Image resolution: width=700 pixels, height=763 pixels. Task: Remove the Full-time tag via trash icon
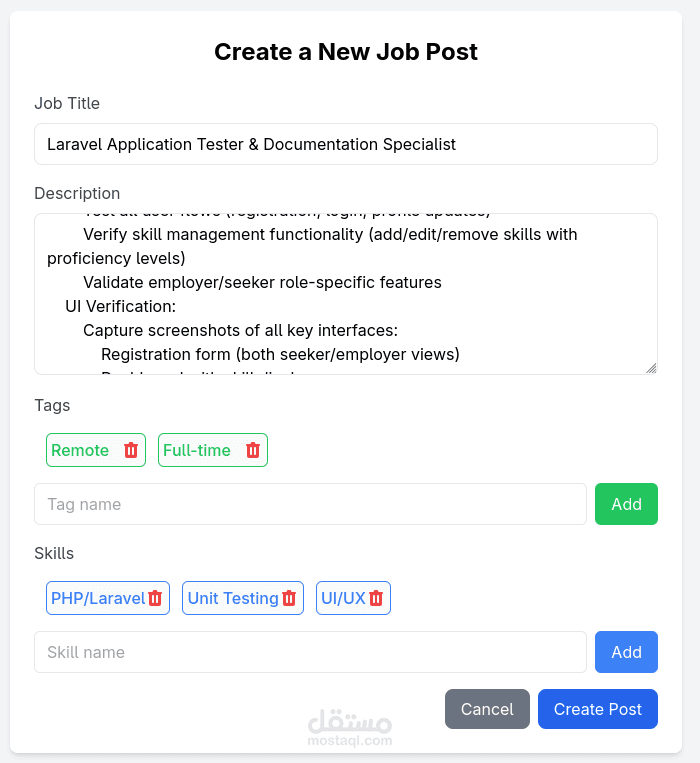coord(253,450)
